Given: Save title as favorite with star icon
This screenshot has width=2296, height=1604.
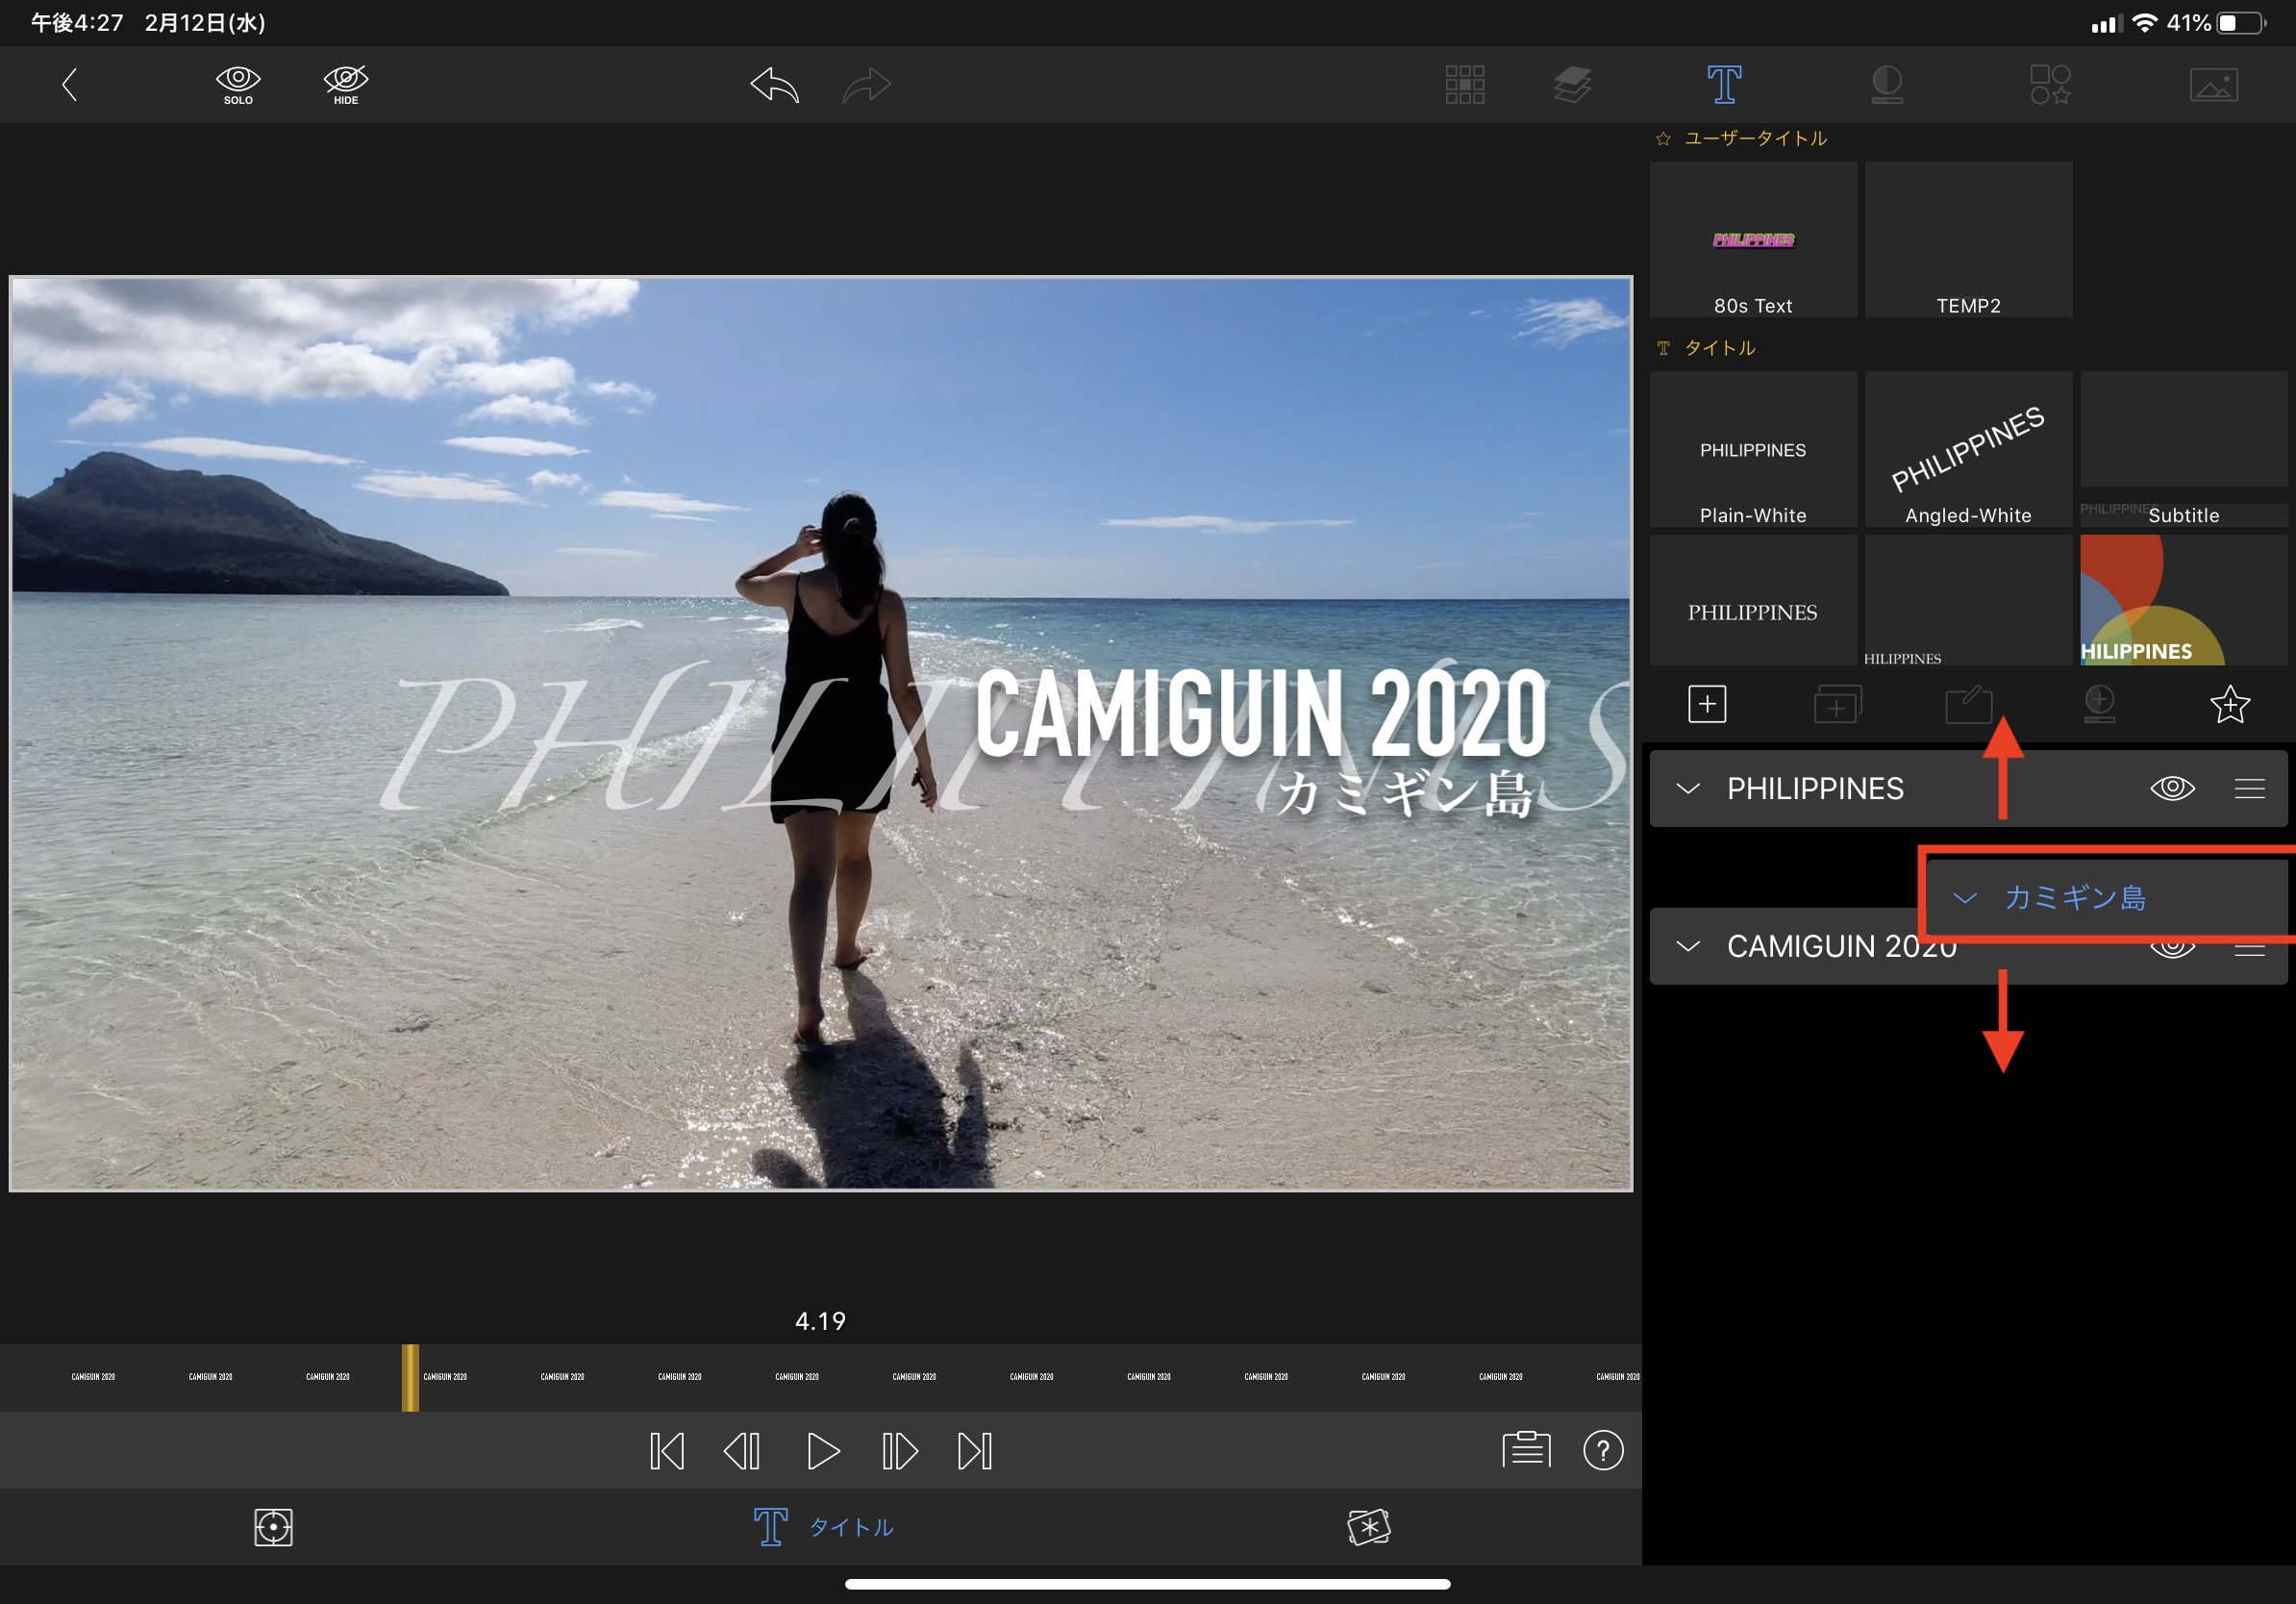Looking at the screenshot, I should tap(2229, 704).
